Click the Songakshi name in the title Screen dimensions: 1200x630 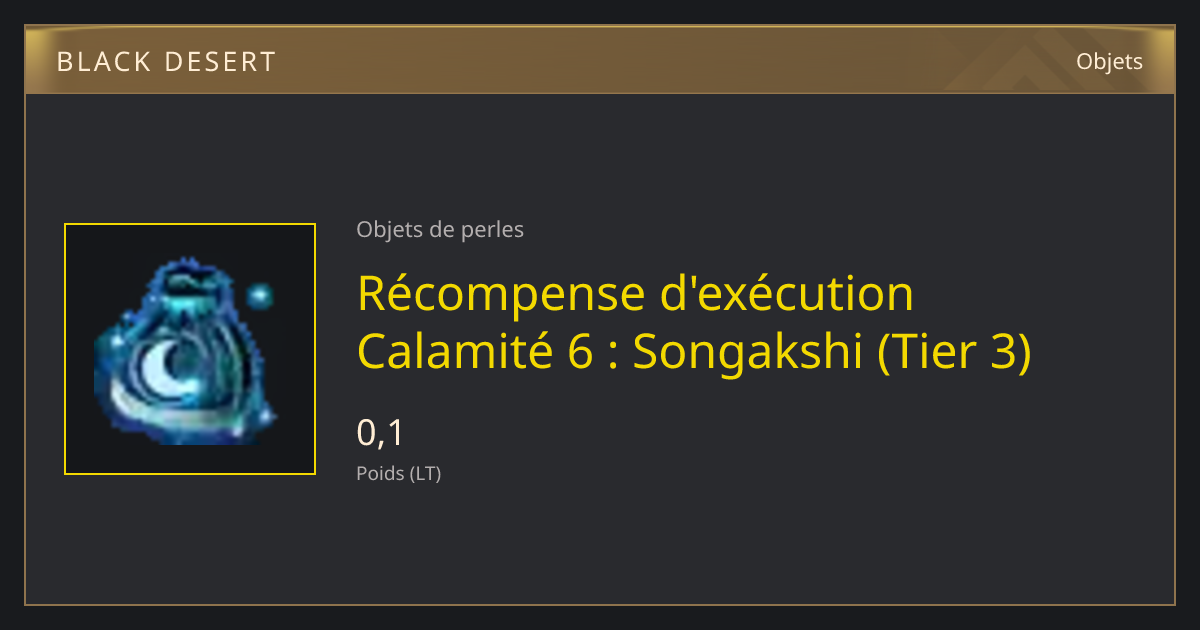(x=748, y=352)
